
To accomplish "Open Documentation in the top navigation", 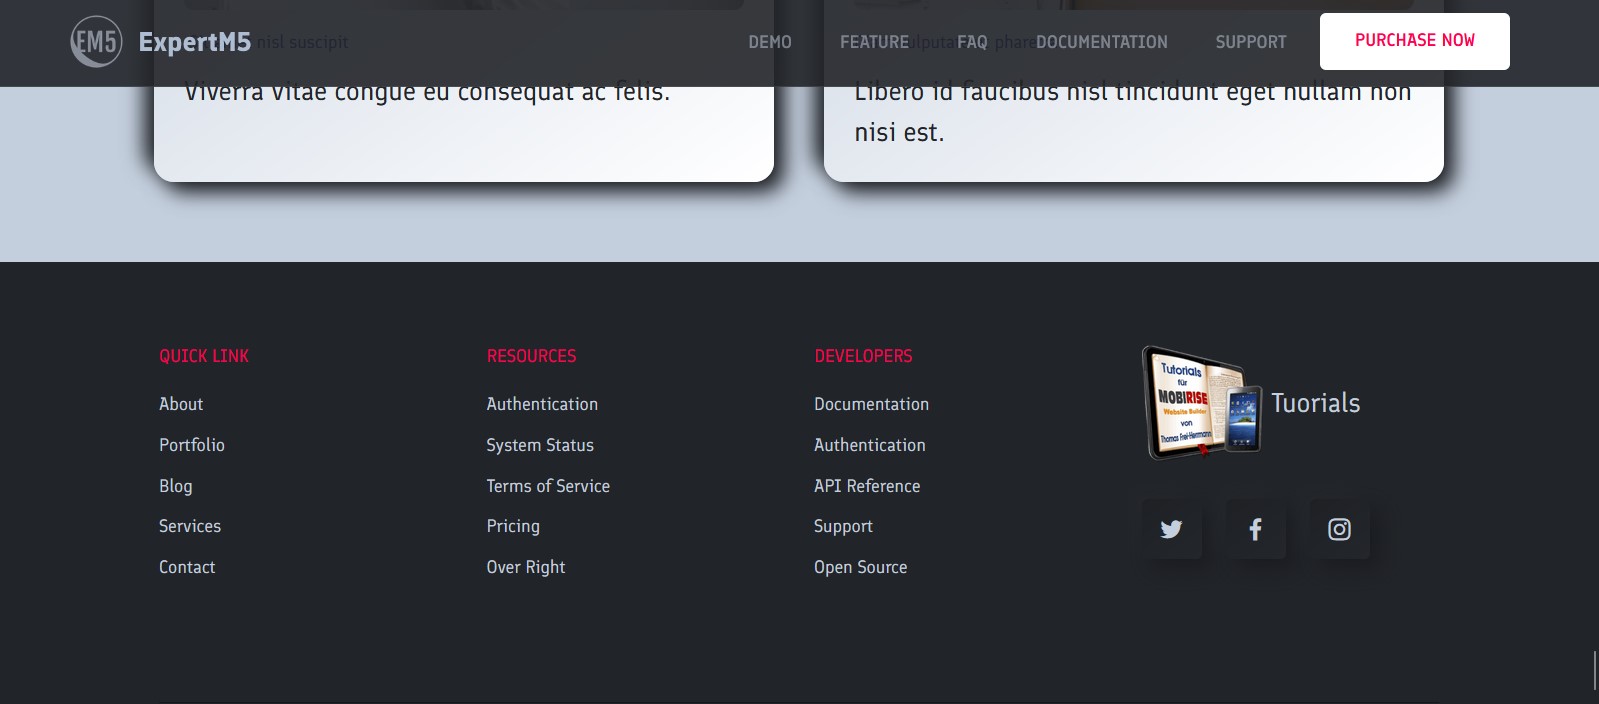I will pos(1101,42).
